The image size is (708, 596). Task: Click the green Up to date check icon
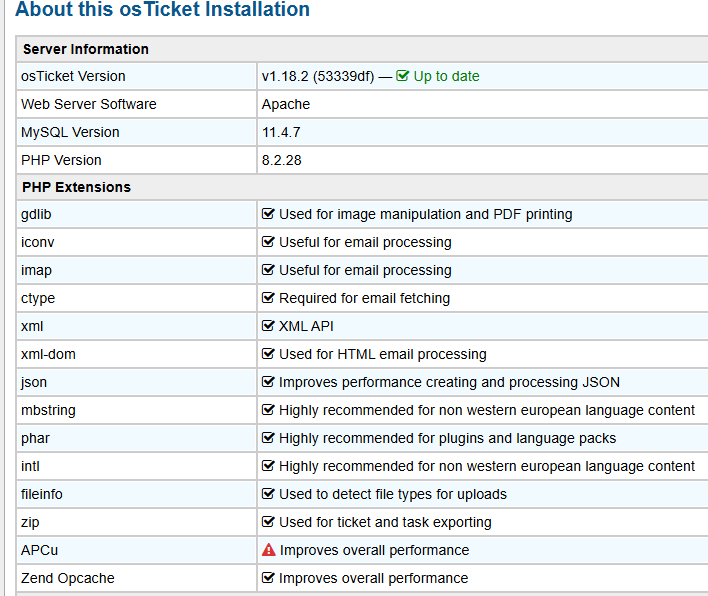point(403,76)
